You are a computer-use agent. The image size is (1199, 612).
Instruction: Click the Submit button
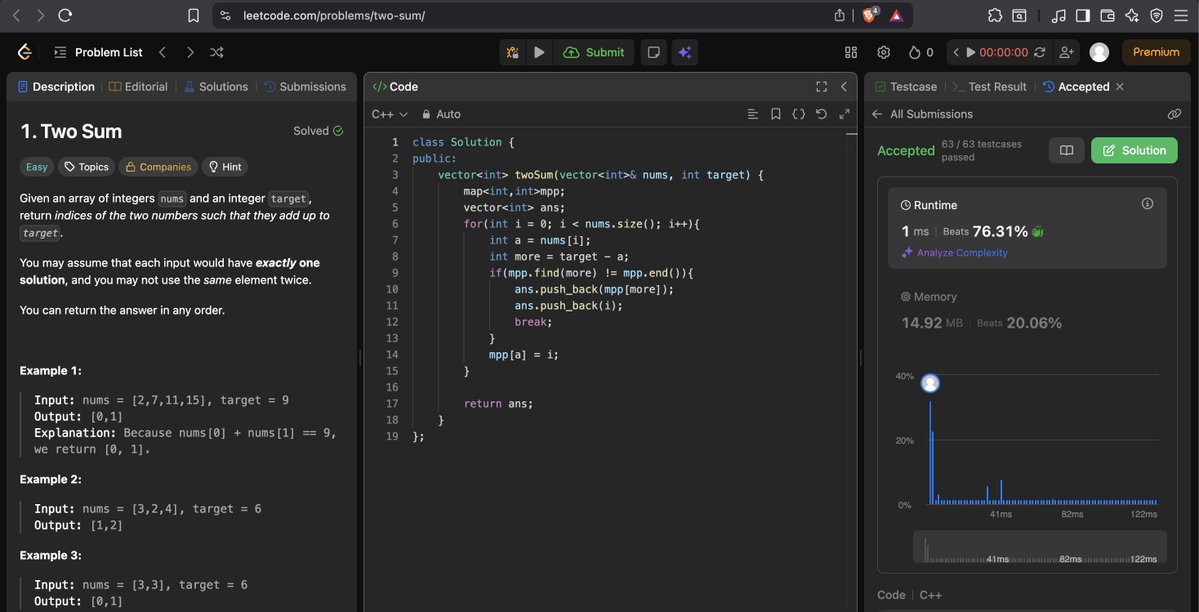[594, 51]
